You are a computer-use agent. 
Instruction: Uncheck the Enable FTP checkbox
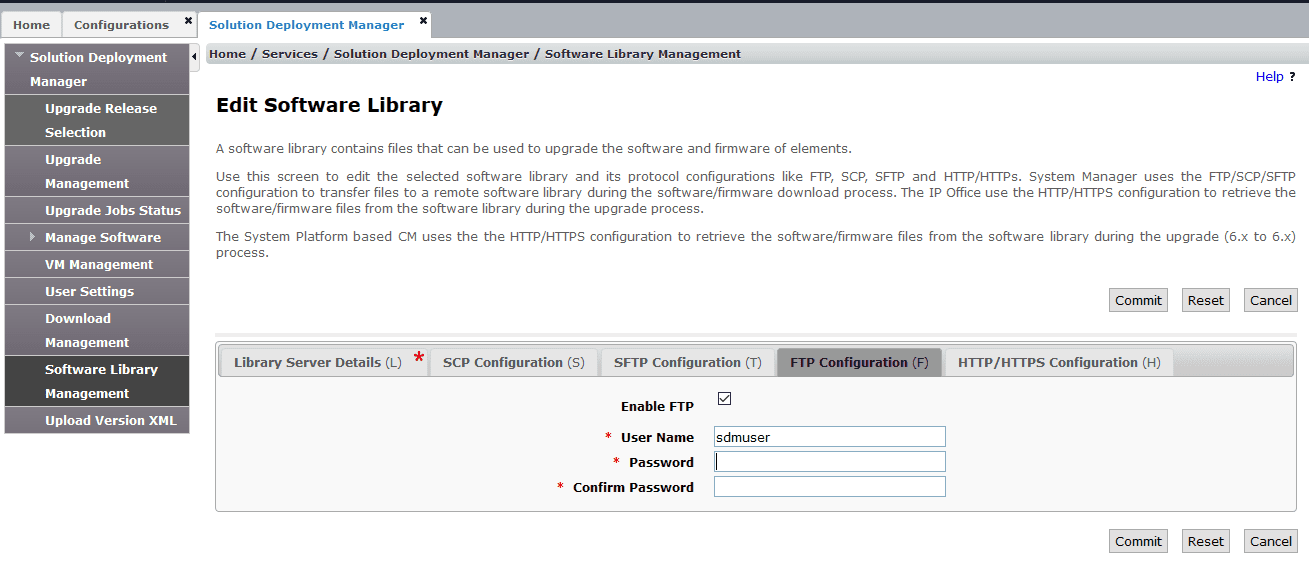click(x=725, y=399)
